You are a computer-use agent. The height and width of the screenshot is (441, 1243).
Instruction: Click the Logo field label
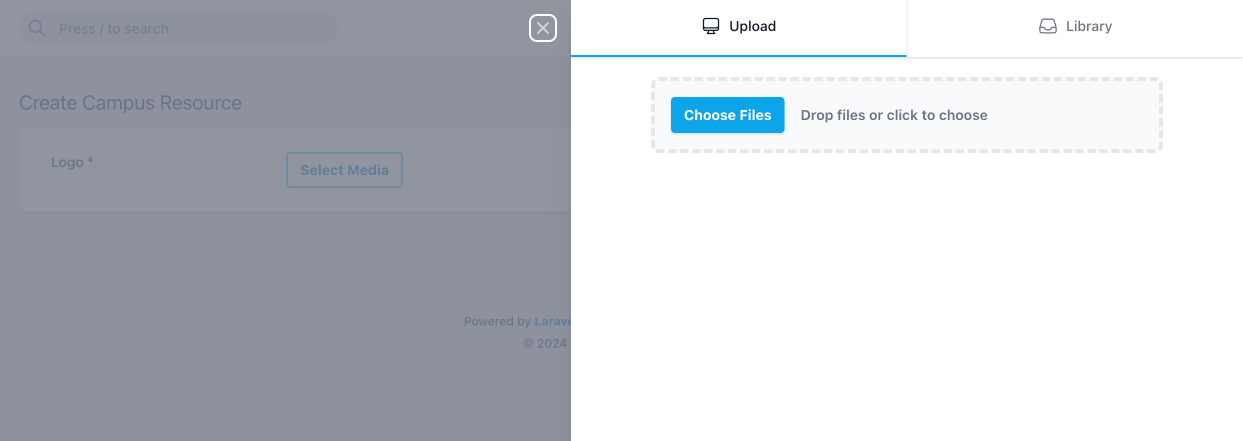pyautogui.click(x=67, y=162)
